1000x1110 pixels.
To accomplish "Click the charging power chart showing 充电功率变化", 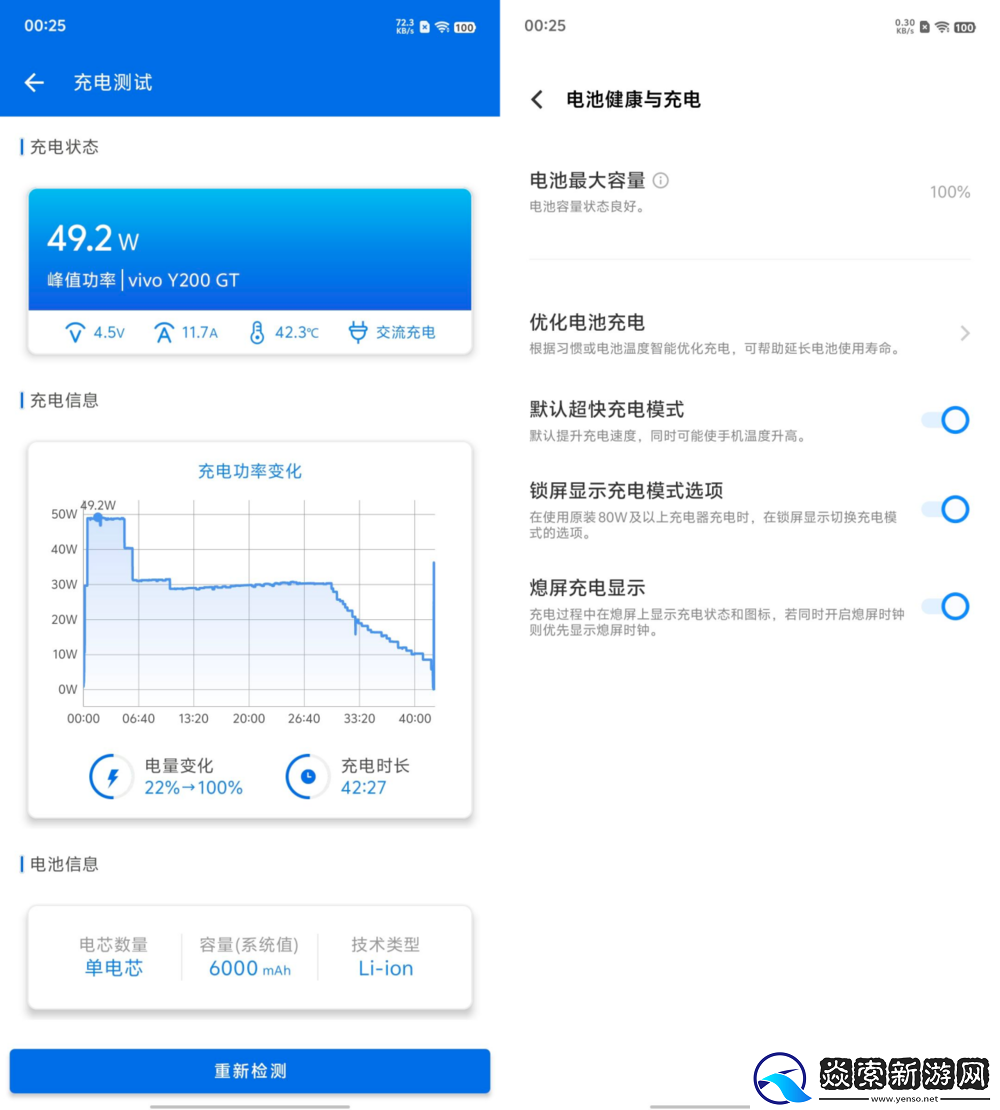I will coord(249,590).
